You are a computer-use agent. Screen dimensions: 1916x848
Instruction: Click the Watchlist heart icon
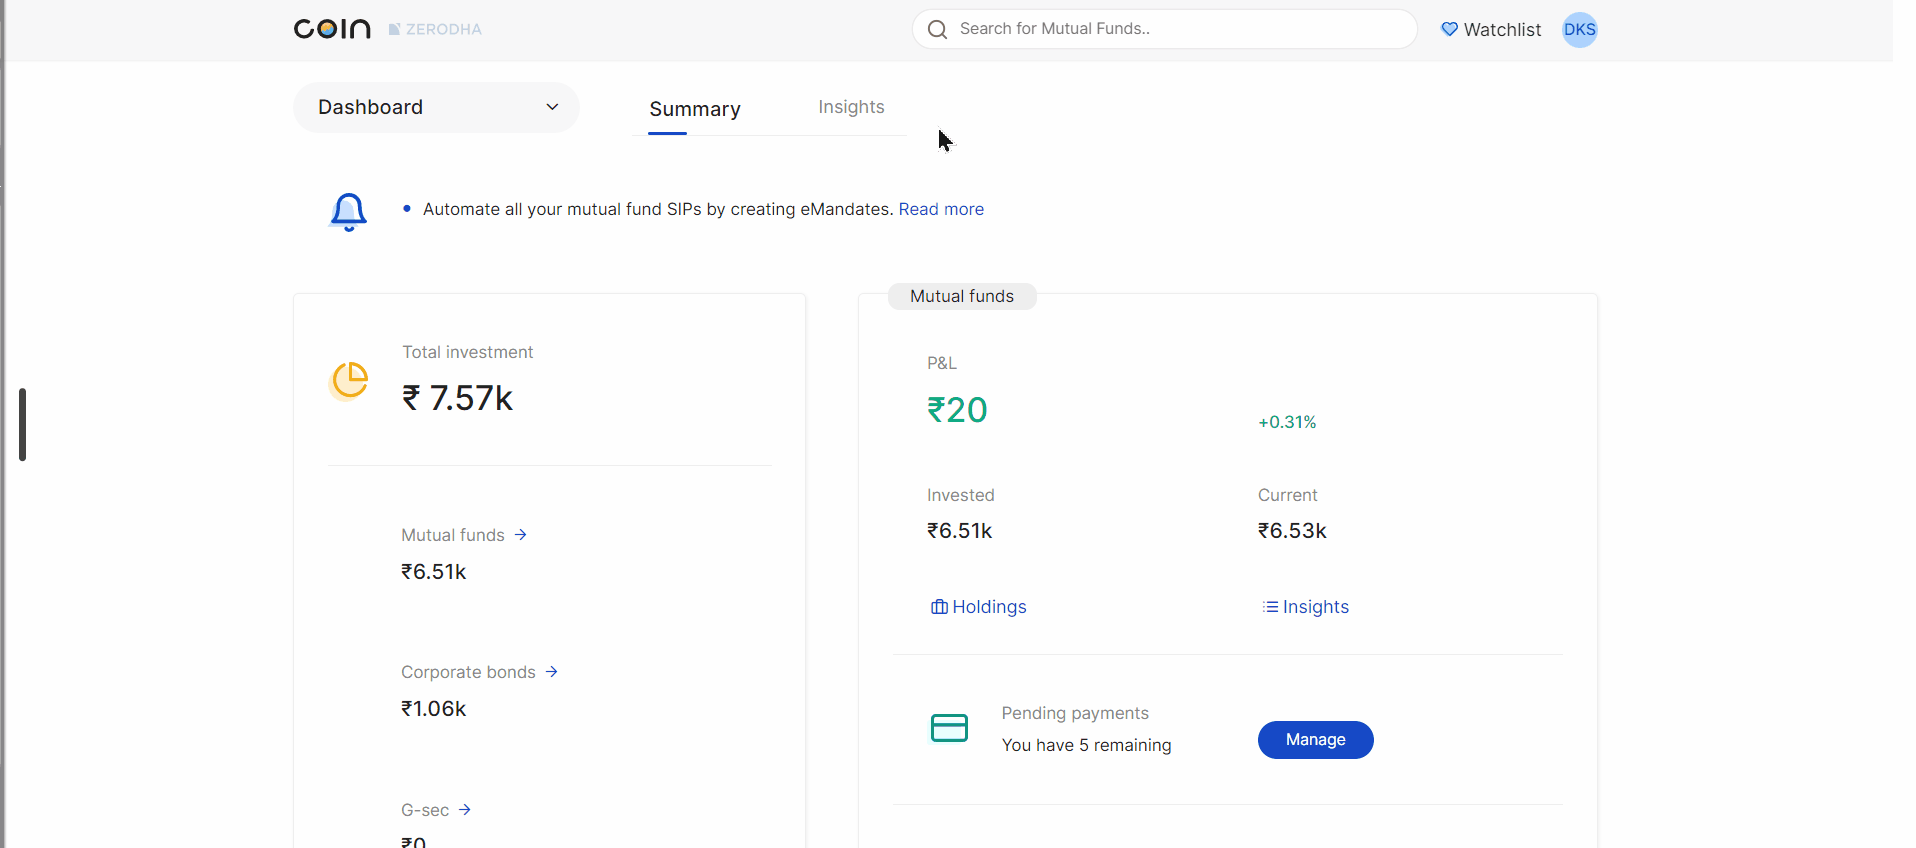(1449, 29)
